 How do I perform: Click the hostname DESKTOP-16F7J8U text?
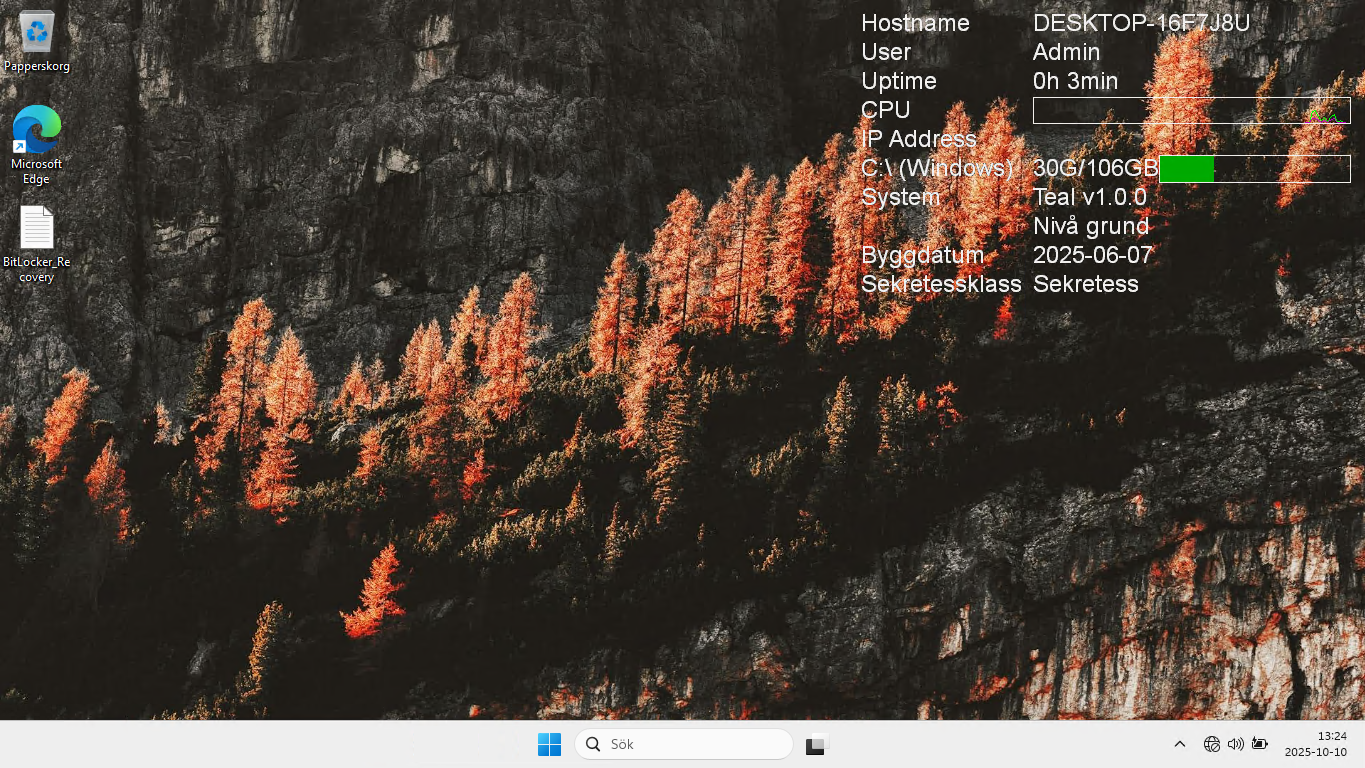point(1141,23)
